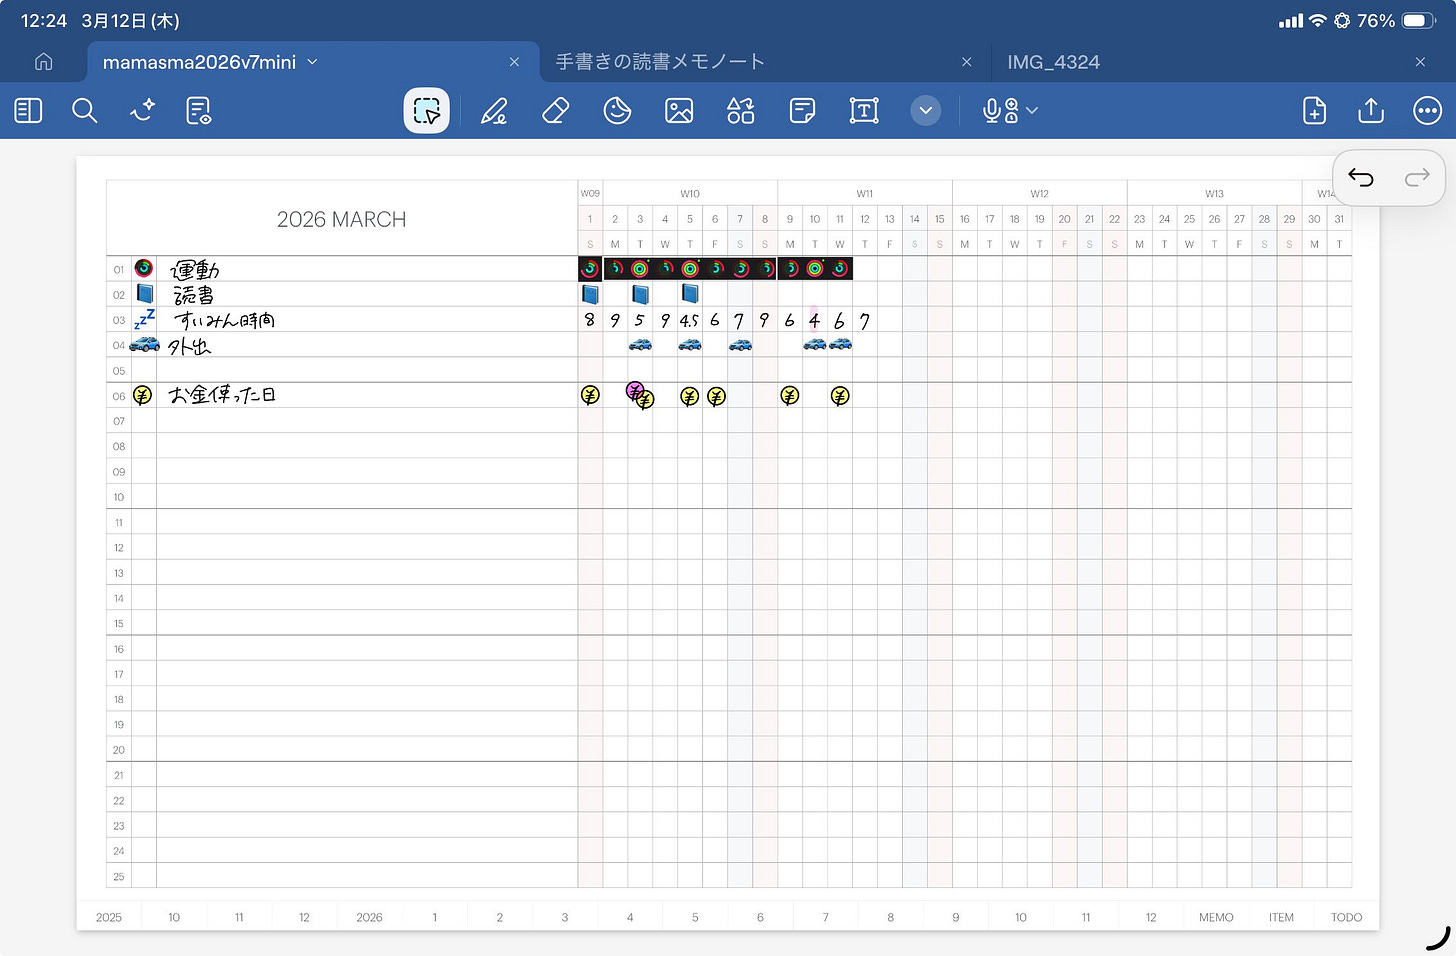Go to month 7 in bottom navigation
The image size is (1456, 956).
[825, 917]
